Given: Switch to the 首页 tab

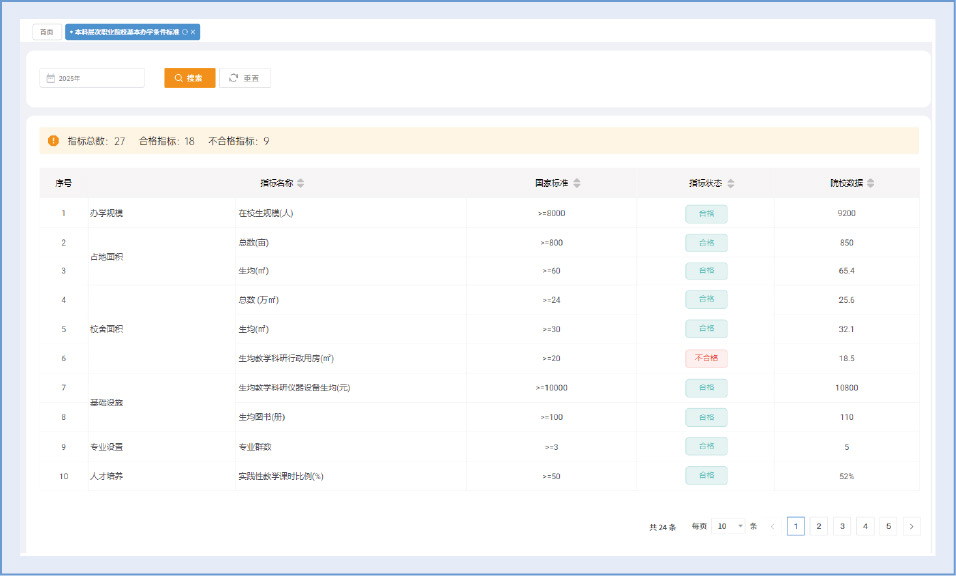Looking at the screenshot, I should pos(46,32).
